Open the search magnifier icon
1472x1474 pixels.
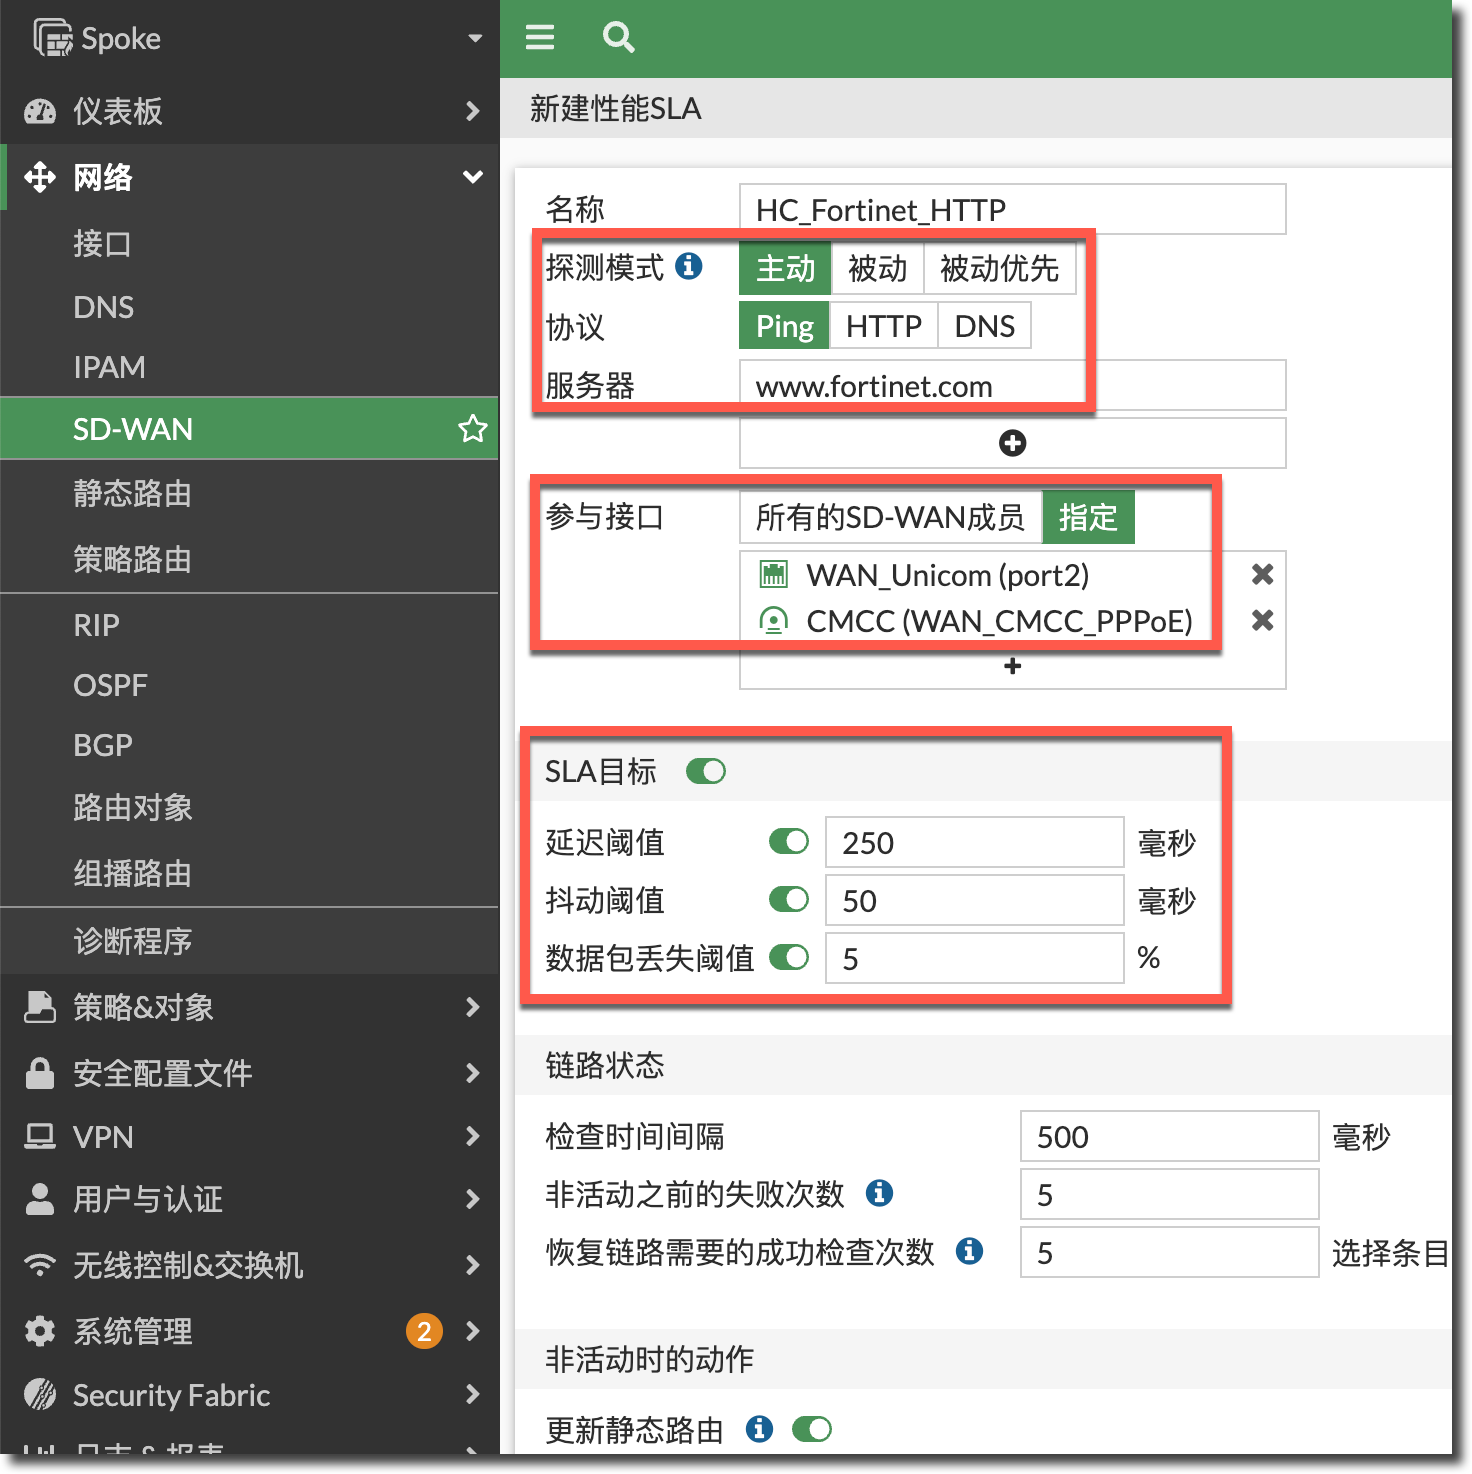coord(618,38)
